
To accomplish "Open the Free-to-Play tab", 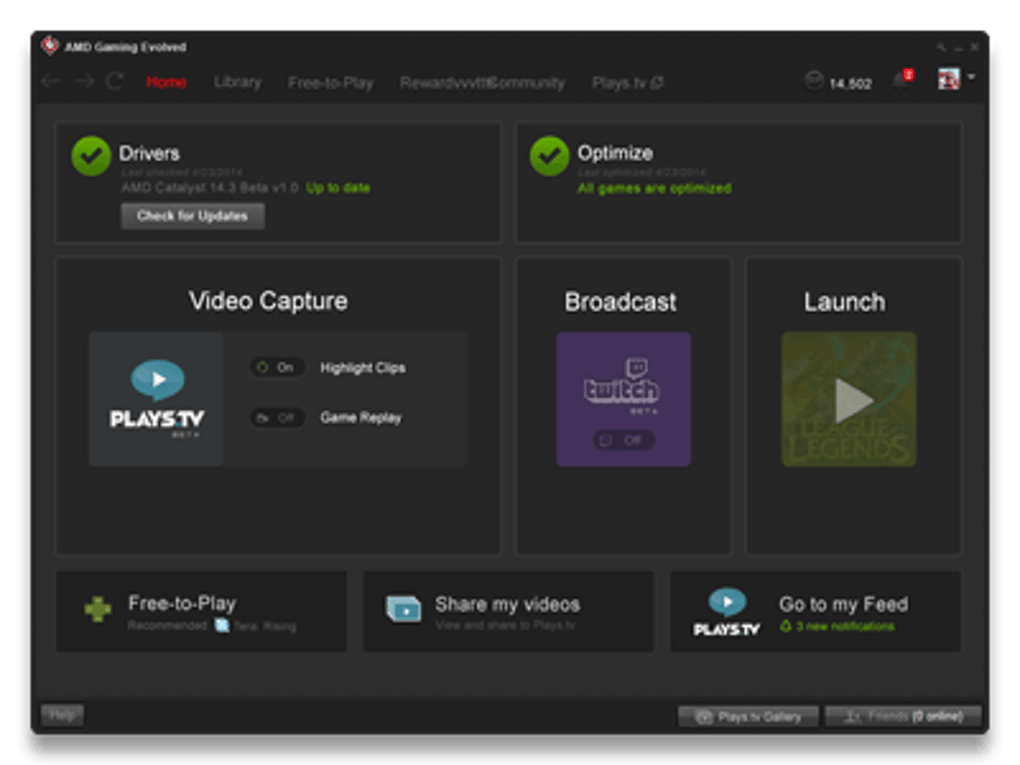I will point(330,83).
